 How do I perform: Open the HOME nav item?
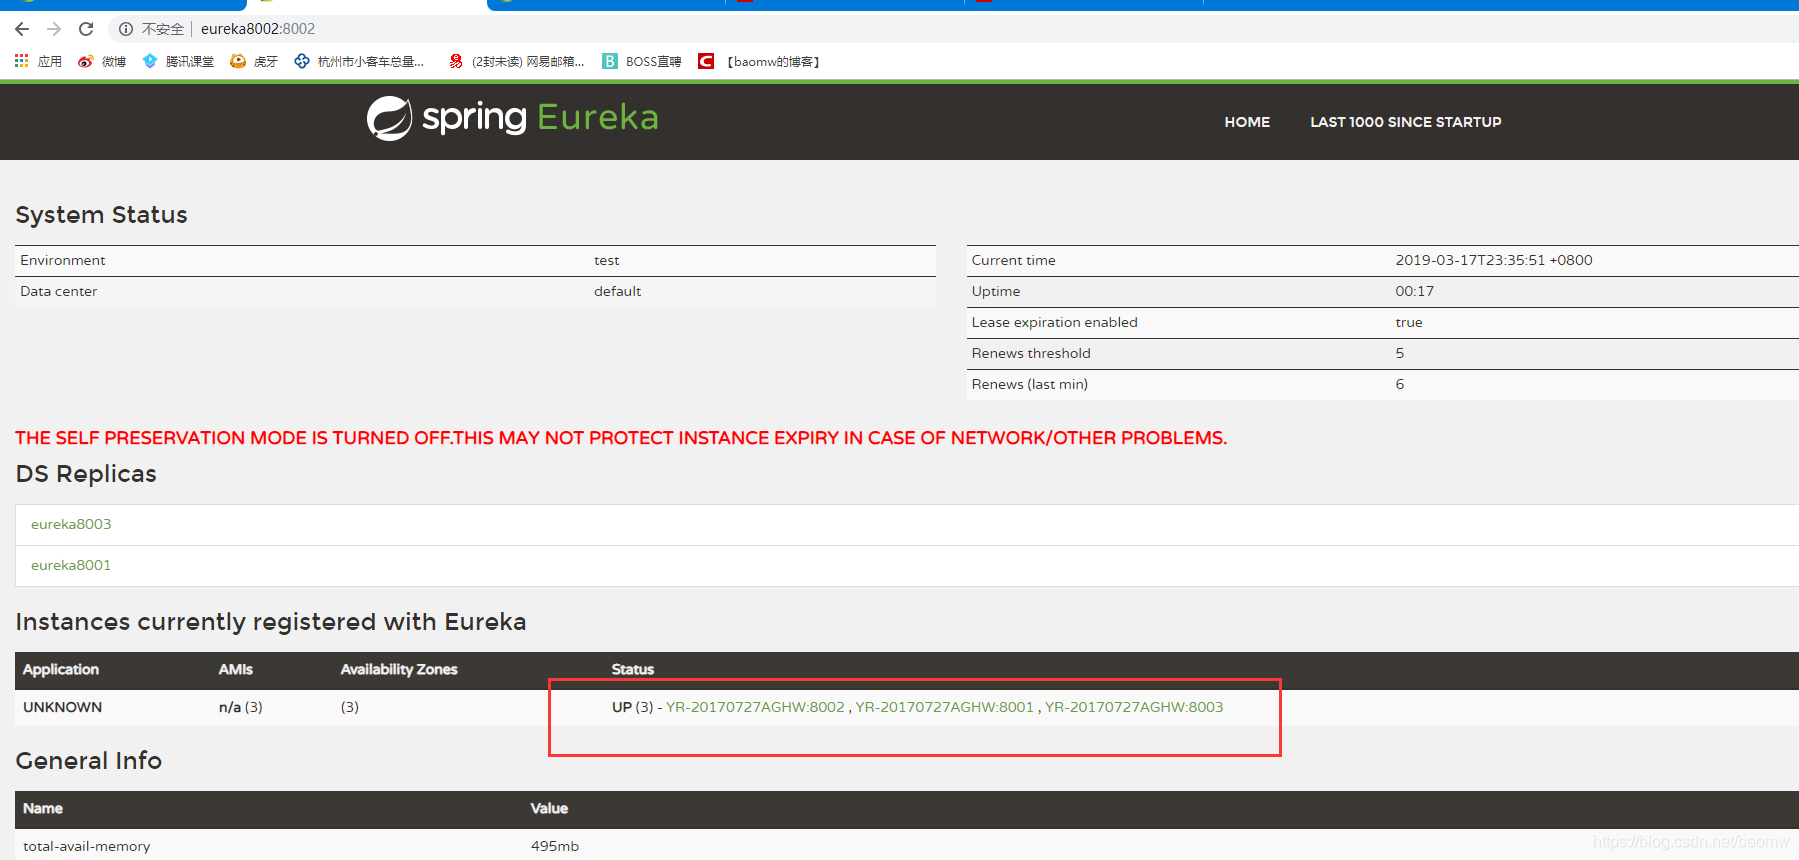[1247, 122]
